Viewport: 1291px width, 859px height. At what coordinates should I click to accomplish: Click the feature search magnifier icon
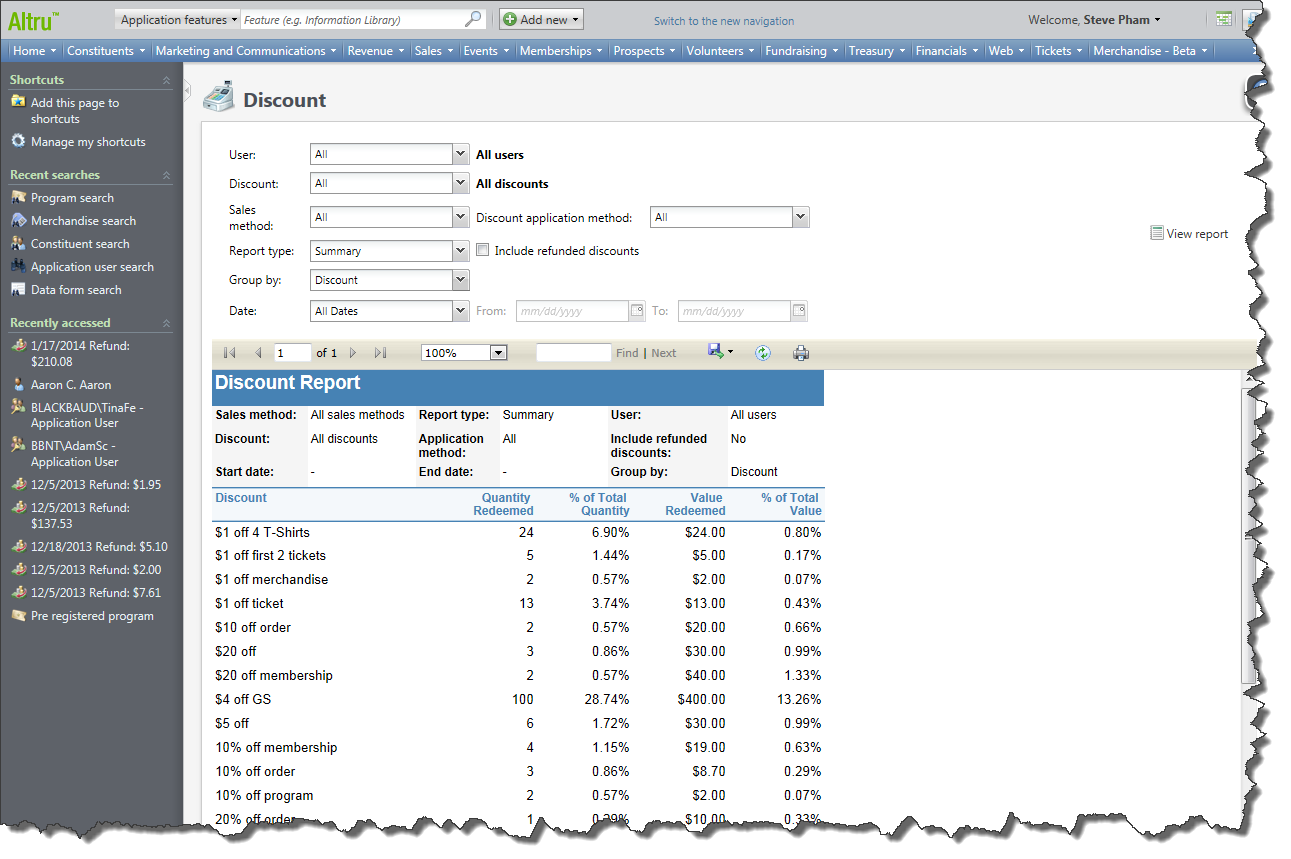[x=474, y=19]
